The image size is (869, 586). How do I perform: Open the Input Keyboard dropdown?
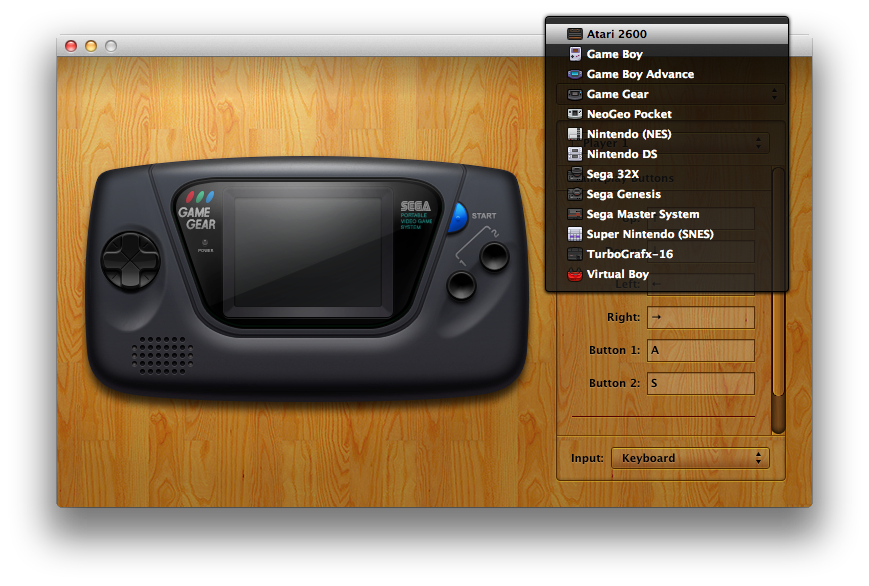[690, 458]
